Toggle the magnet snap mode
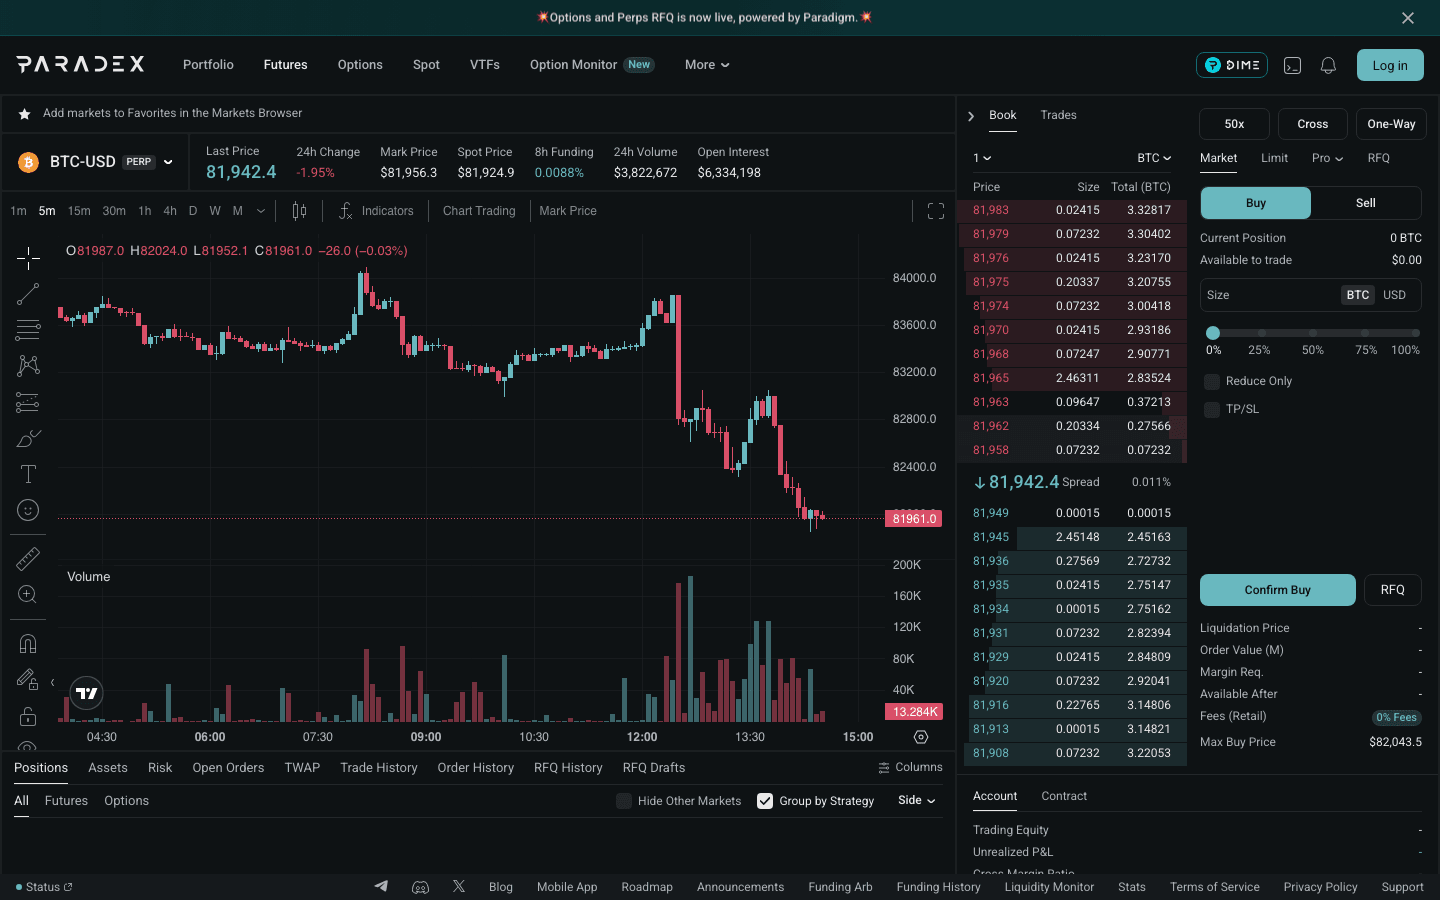This screenshot has width=1440, height=900. 28,644
